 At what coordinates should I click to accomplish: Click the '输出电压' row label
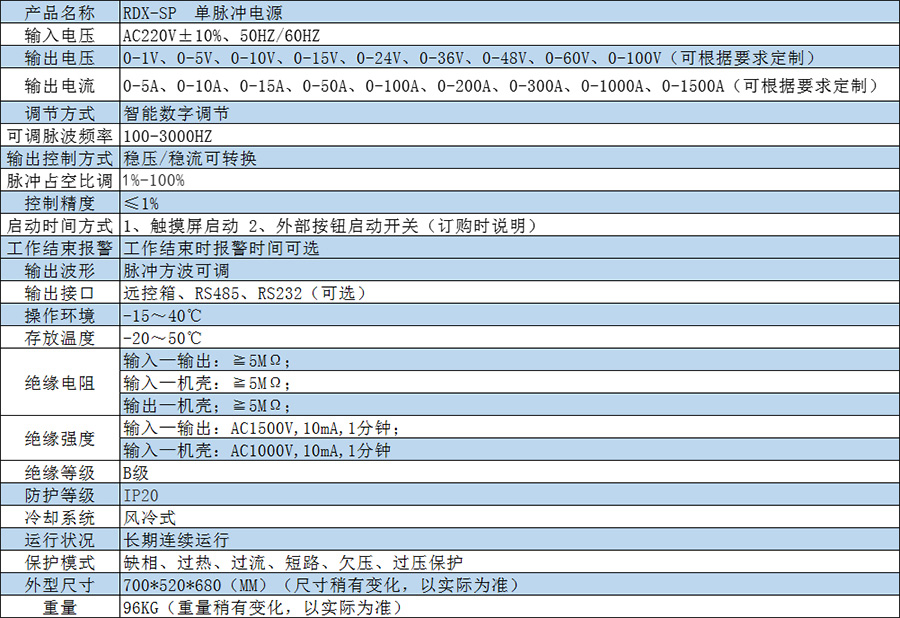click(x=60, y=58)
